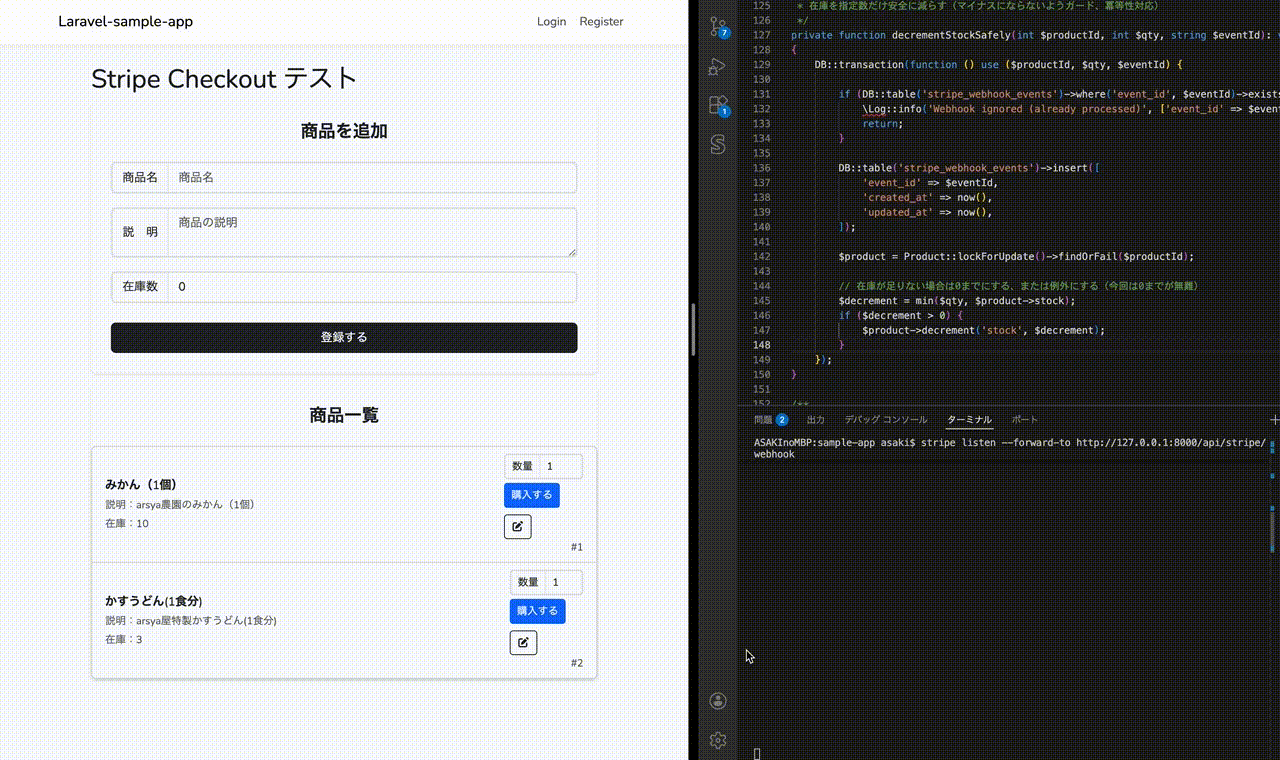Click the terminal command line text
This screenshot has height=760, width=1280.
1010,448
